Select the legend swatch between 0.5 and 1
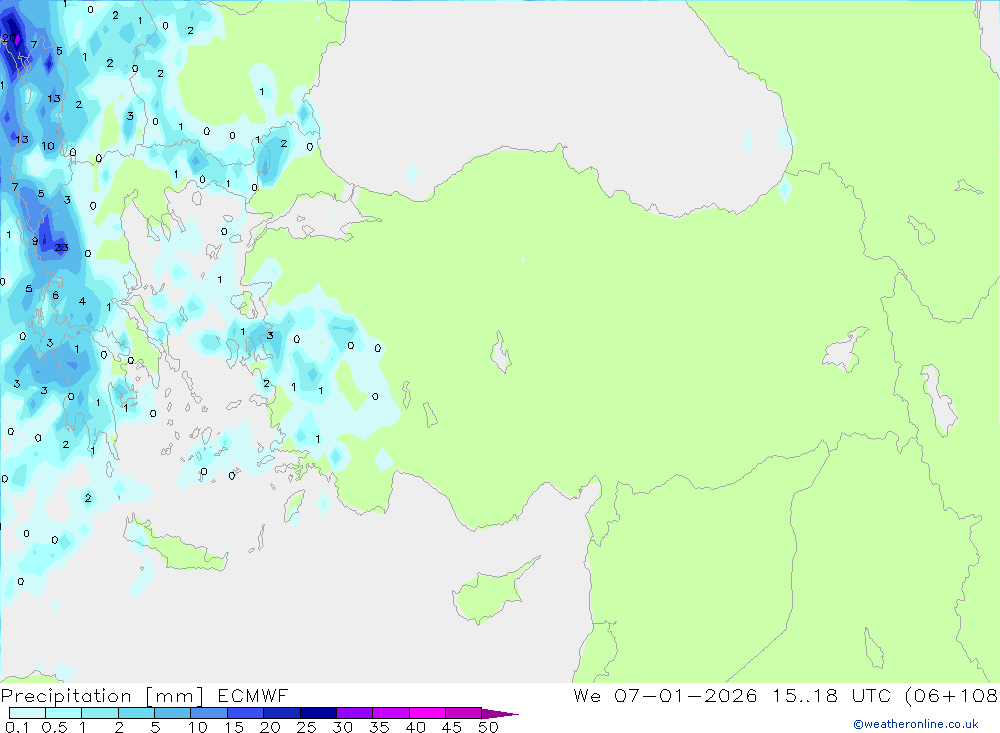This screenshot has height=733, width=1000. 64,713
